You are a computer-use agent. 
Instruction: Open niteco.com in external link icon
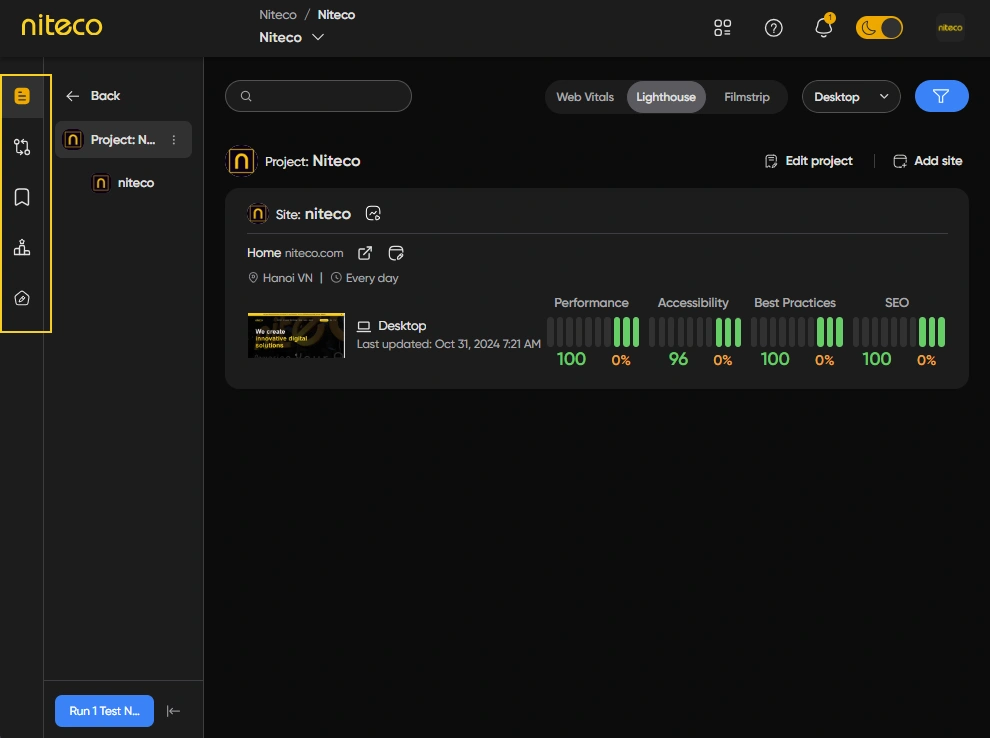pyautogui.click(x=365, y=253)
